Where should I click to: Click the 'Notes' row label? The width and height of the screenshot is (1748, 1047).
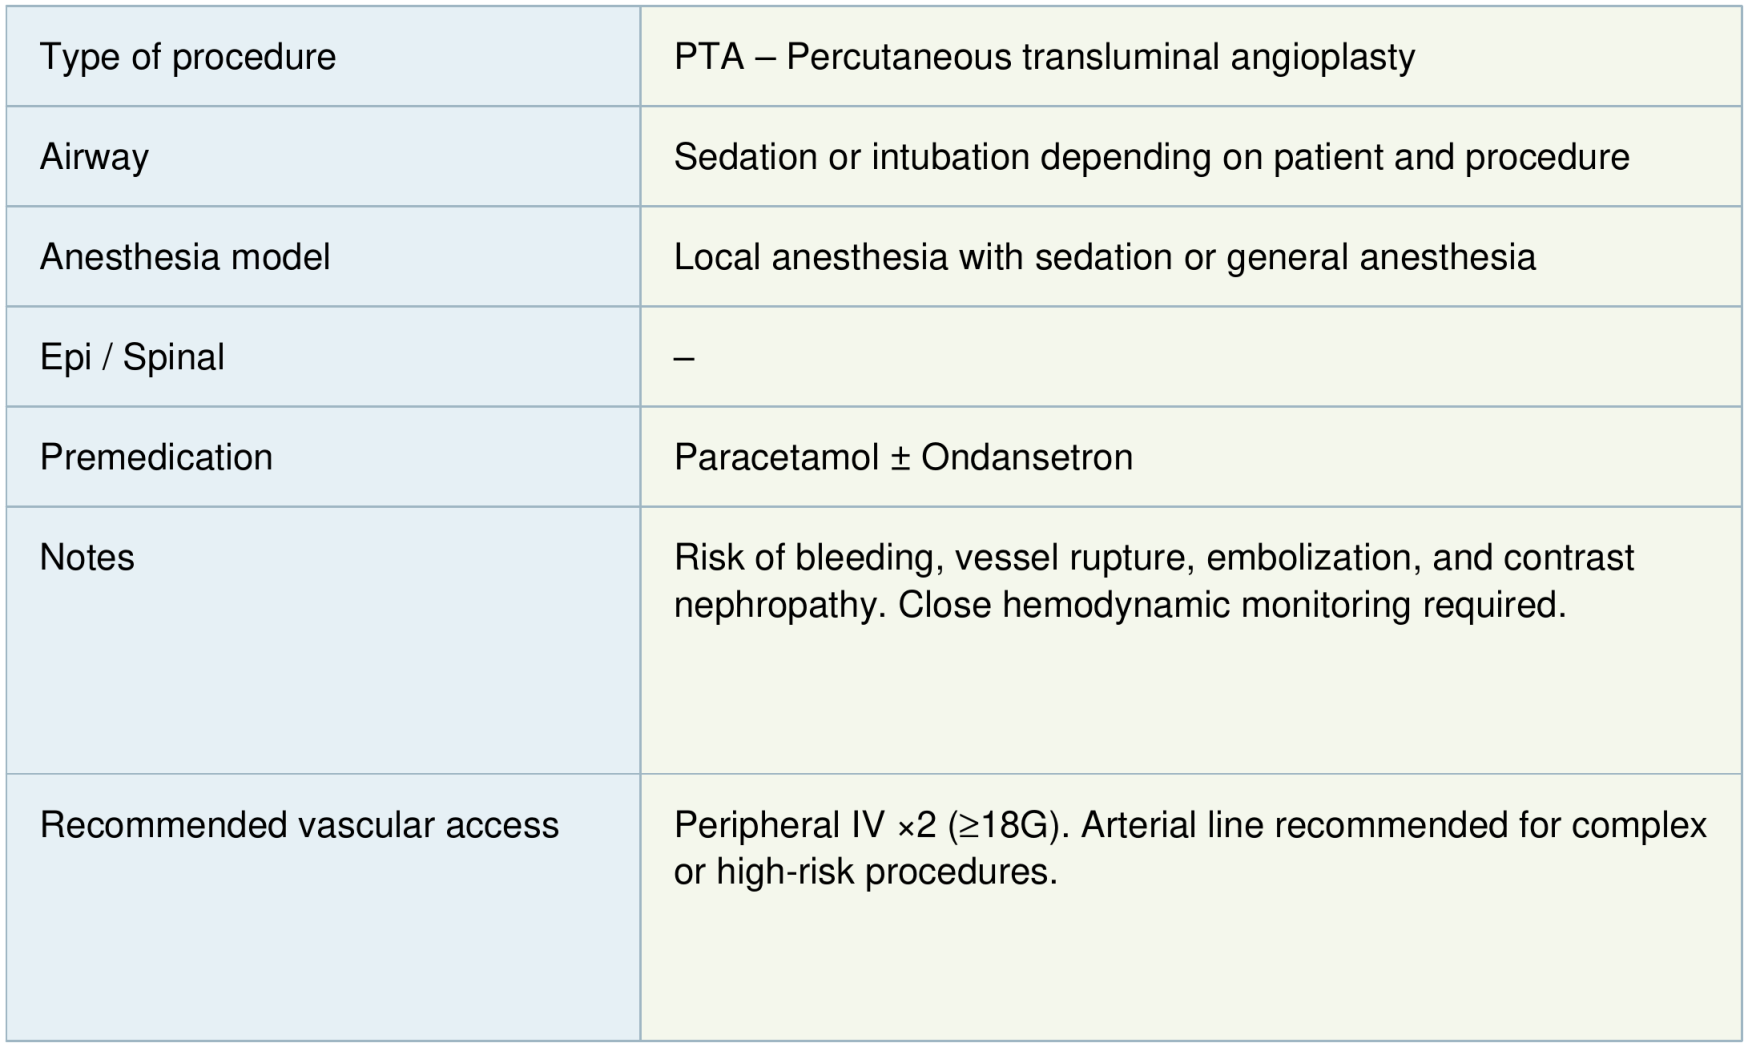point(87,557)
